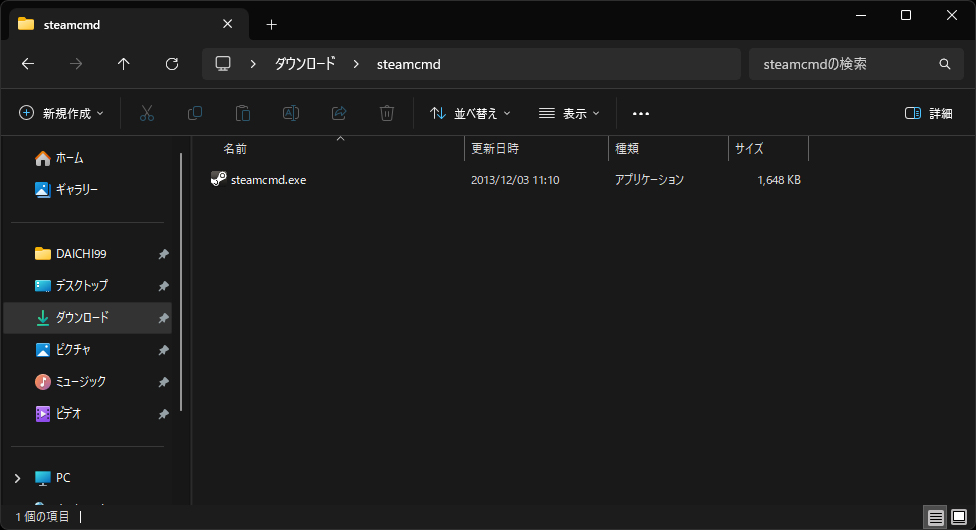Click steamcmd in the address breadcrumb

pos(408,64)
